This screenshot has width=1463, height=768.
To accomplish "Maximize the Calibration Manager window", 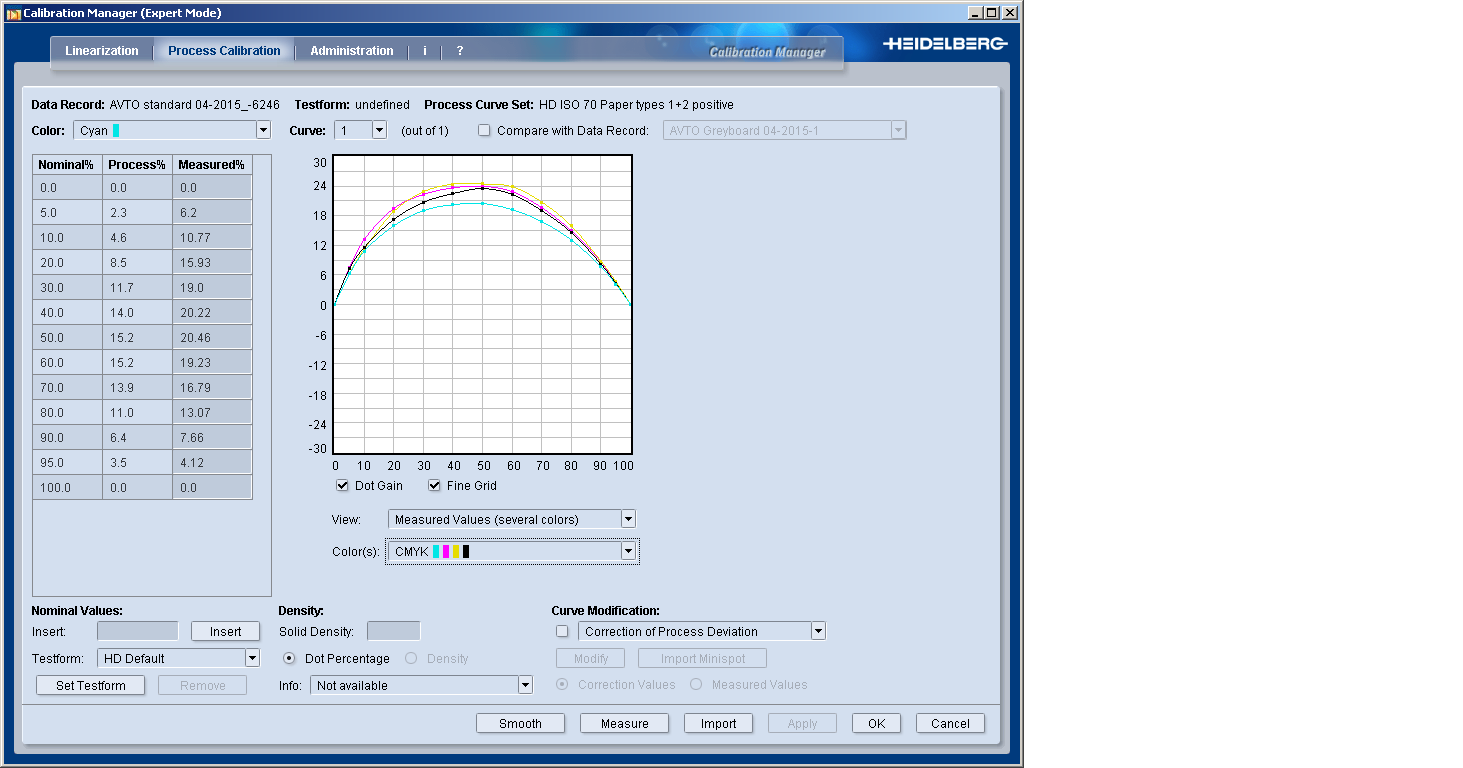I will click(x=992, y=13).
